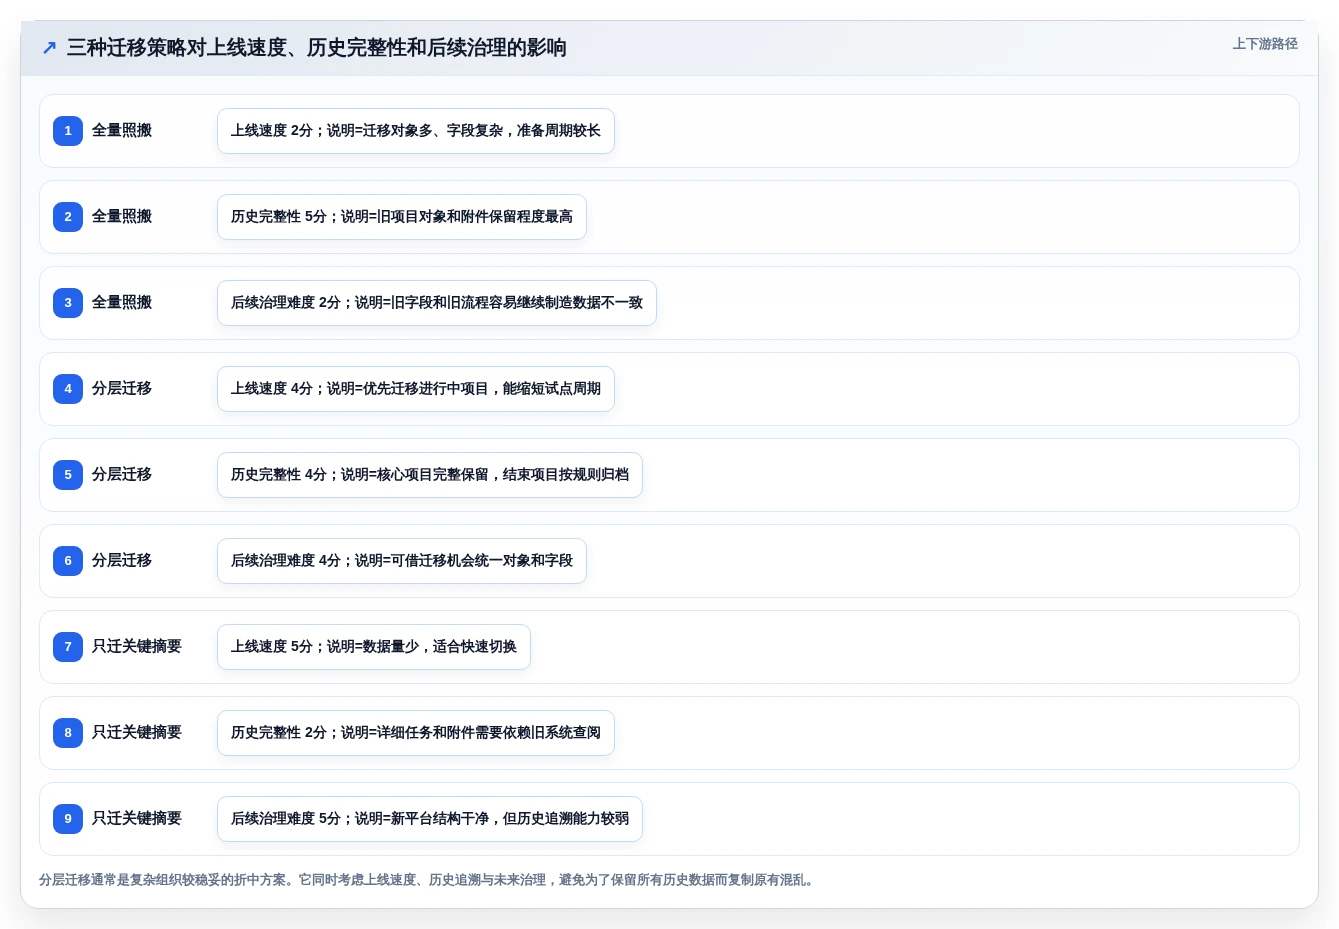Viewport: 1339px width, 929px height.
Task: Open the 上线速度 4分 detail chip
Action: point(416,389)
